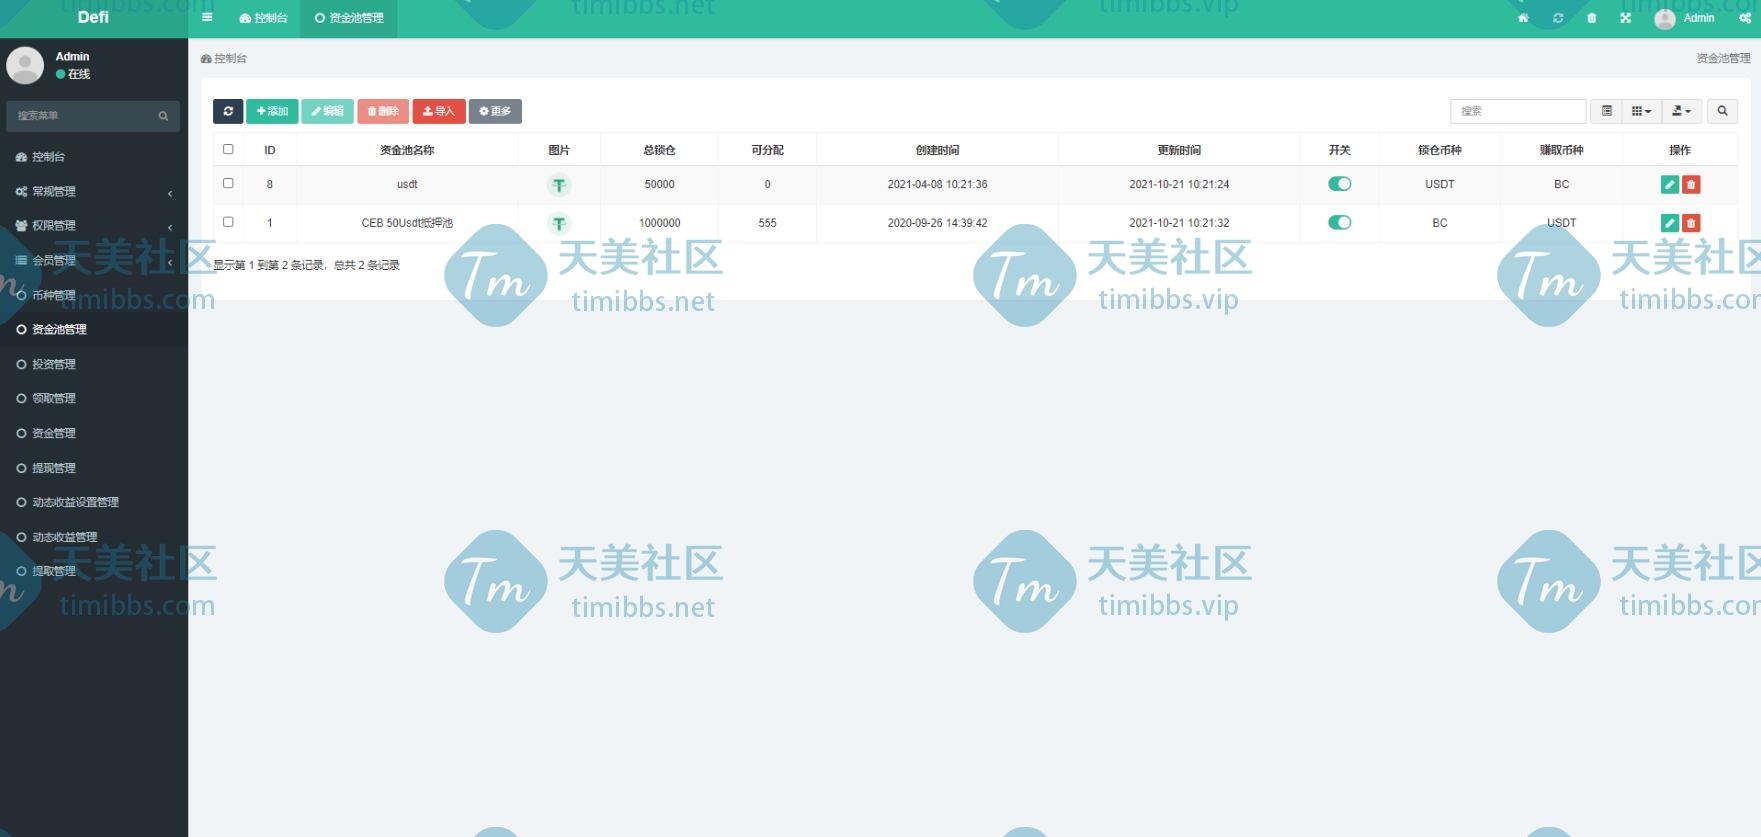Tick the select-all checkbox in table header
Viewport: 1761px width, 837px height.
coord(228,149)
